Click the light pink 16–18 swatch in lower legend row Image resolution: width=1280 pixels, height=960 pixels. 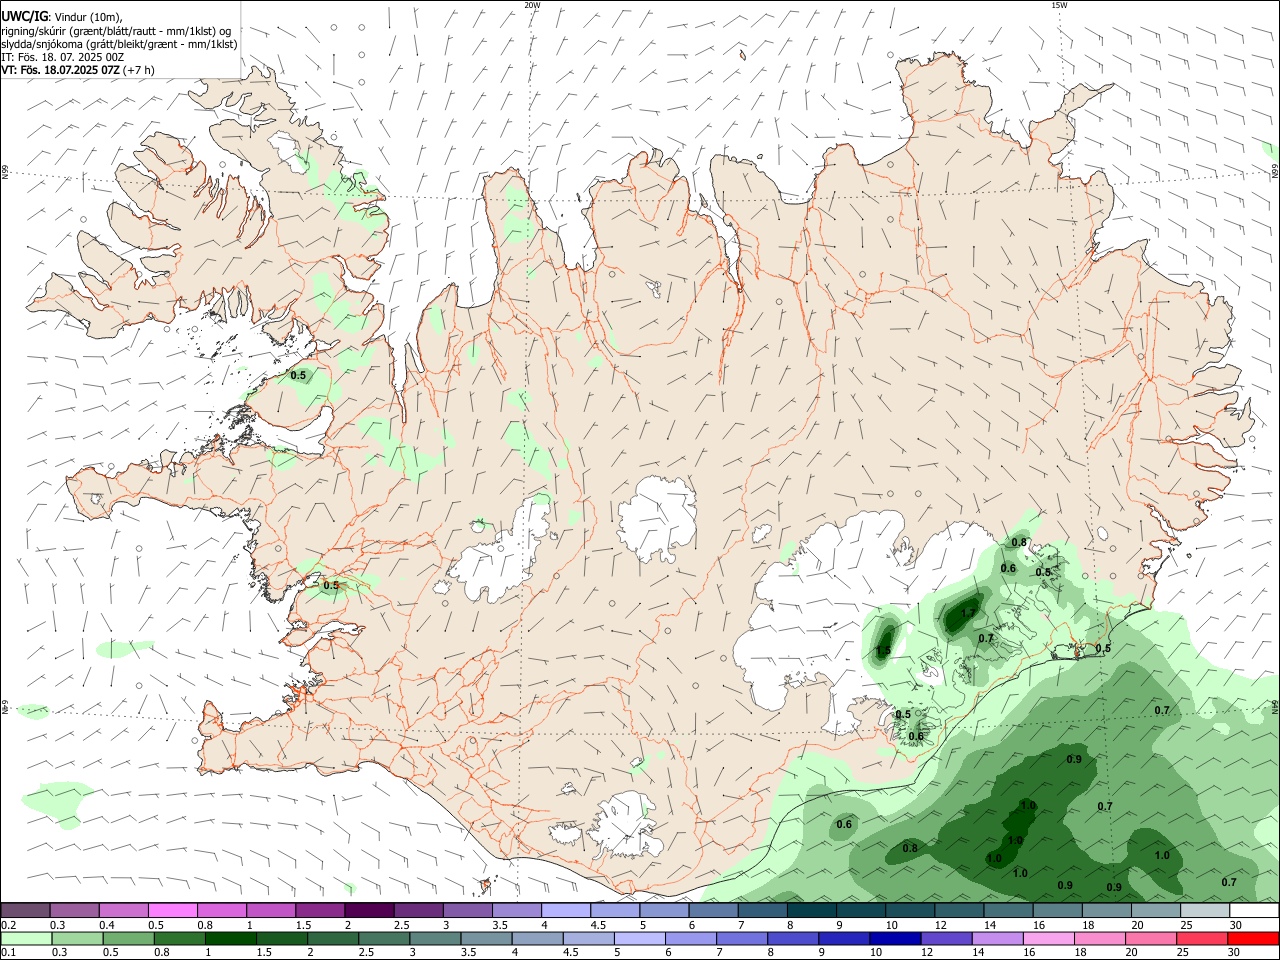(1047, 939)
